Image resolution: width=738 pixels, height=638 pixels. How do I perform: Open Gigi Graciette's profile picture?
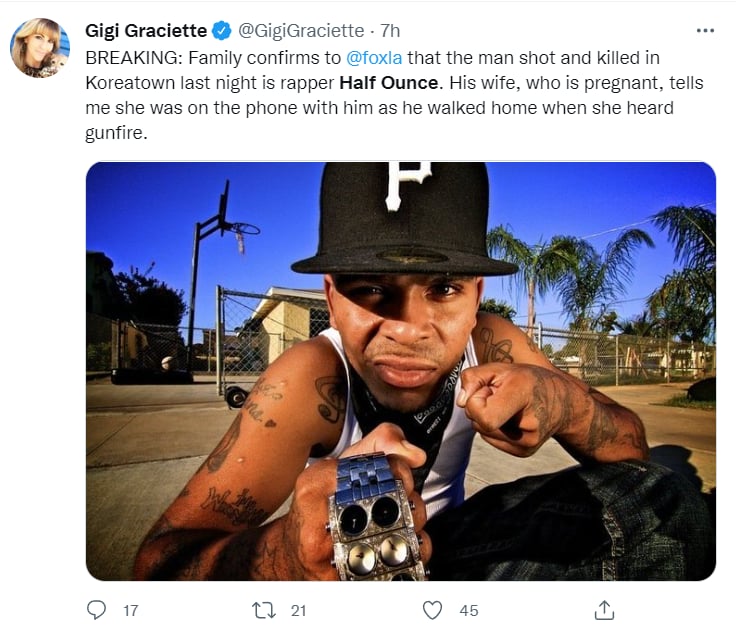[x=40, y=48]
